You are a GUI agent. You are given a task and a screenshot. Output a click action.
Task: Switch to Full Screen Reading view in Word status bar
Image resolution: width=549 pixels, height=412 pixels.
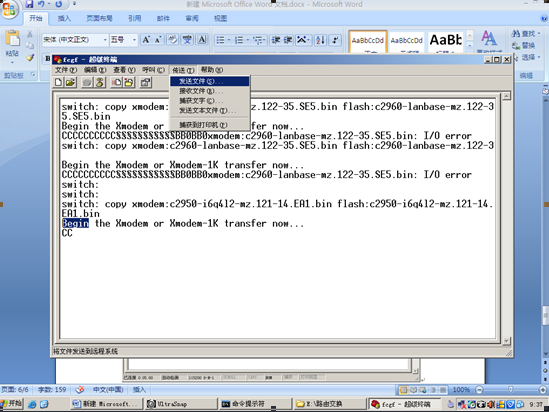tap(414, 390)
